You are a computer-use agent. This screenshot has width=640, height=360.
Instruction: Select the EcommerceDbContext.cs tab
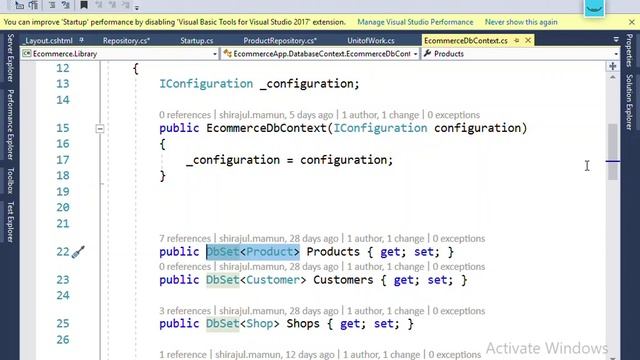(x=466, y=40)
